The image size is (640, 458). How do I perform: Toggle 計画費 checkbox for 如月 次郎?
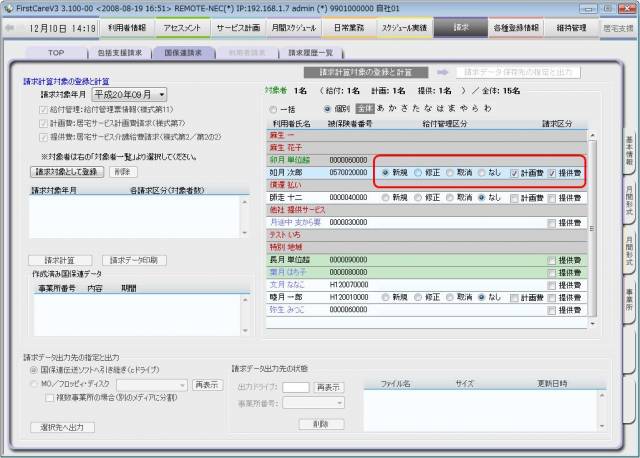tap(513, 171)
